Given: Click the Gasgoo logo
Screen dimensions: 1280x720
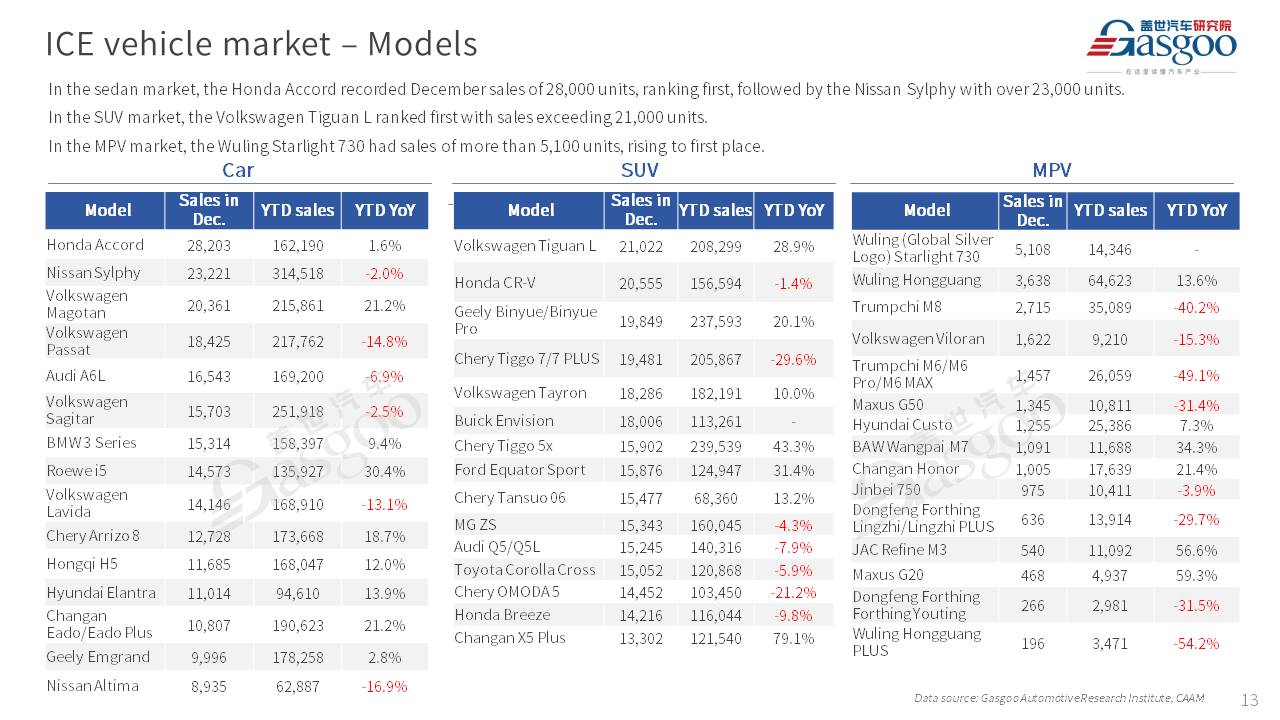Looking at the screenshot, I should pos(1161,45).
